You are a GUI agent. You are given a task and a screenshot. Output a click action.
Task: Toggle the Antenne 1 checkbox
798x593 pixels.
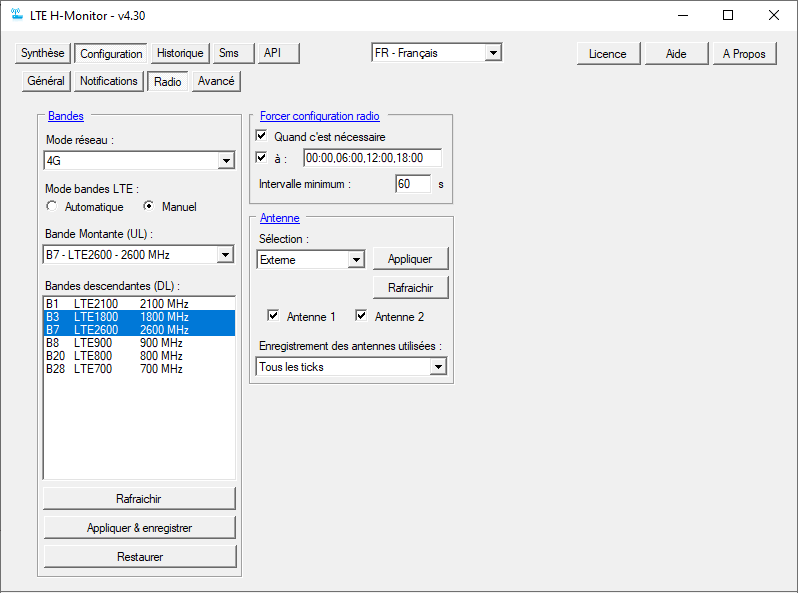[x=273, y=316]
